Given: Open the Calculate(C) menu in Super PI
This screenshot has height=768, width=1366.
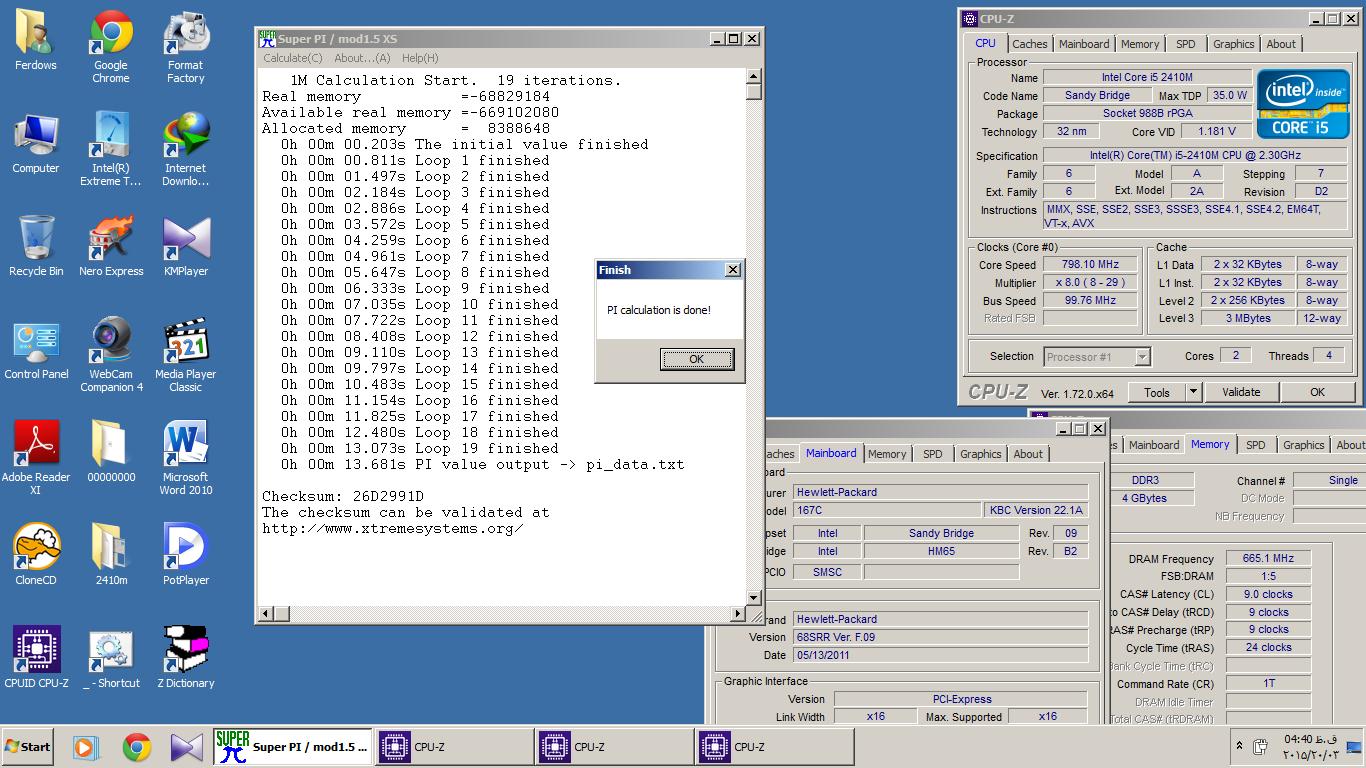Looking at the screenshot, I should 293,58.
